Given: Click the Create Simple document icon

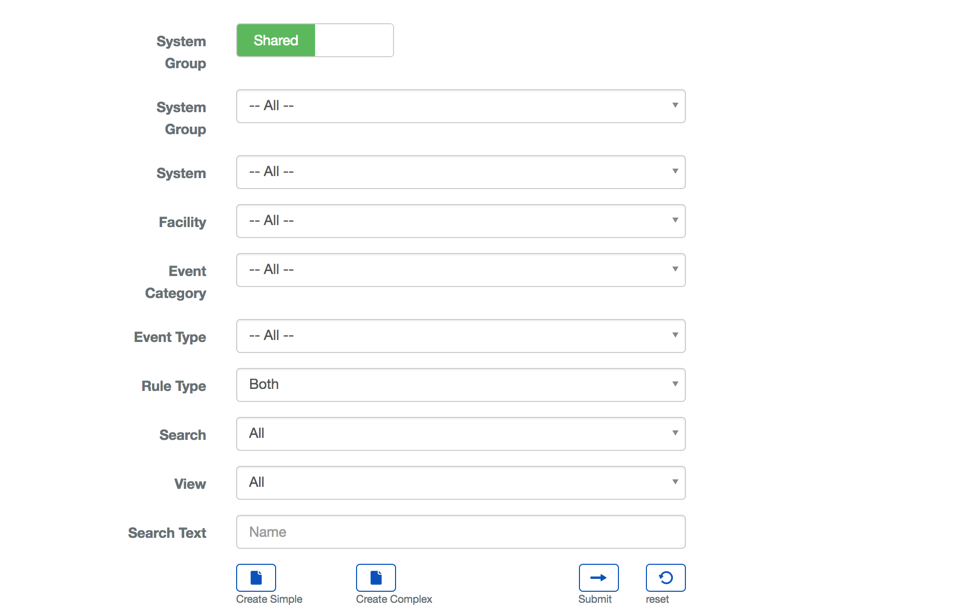Looking at the screenshot, I should 256,578.
